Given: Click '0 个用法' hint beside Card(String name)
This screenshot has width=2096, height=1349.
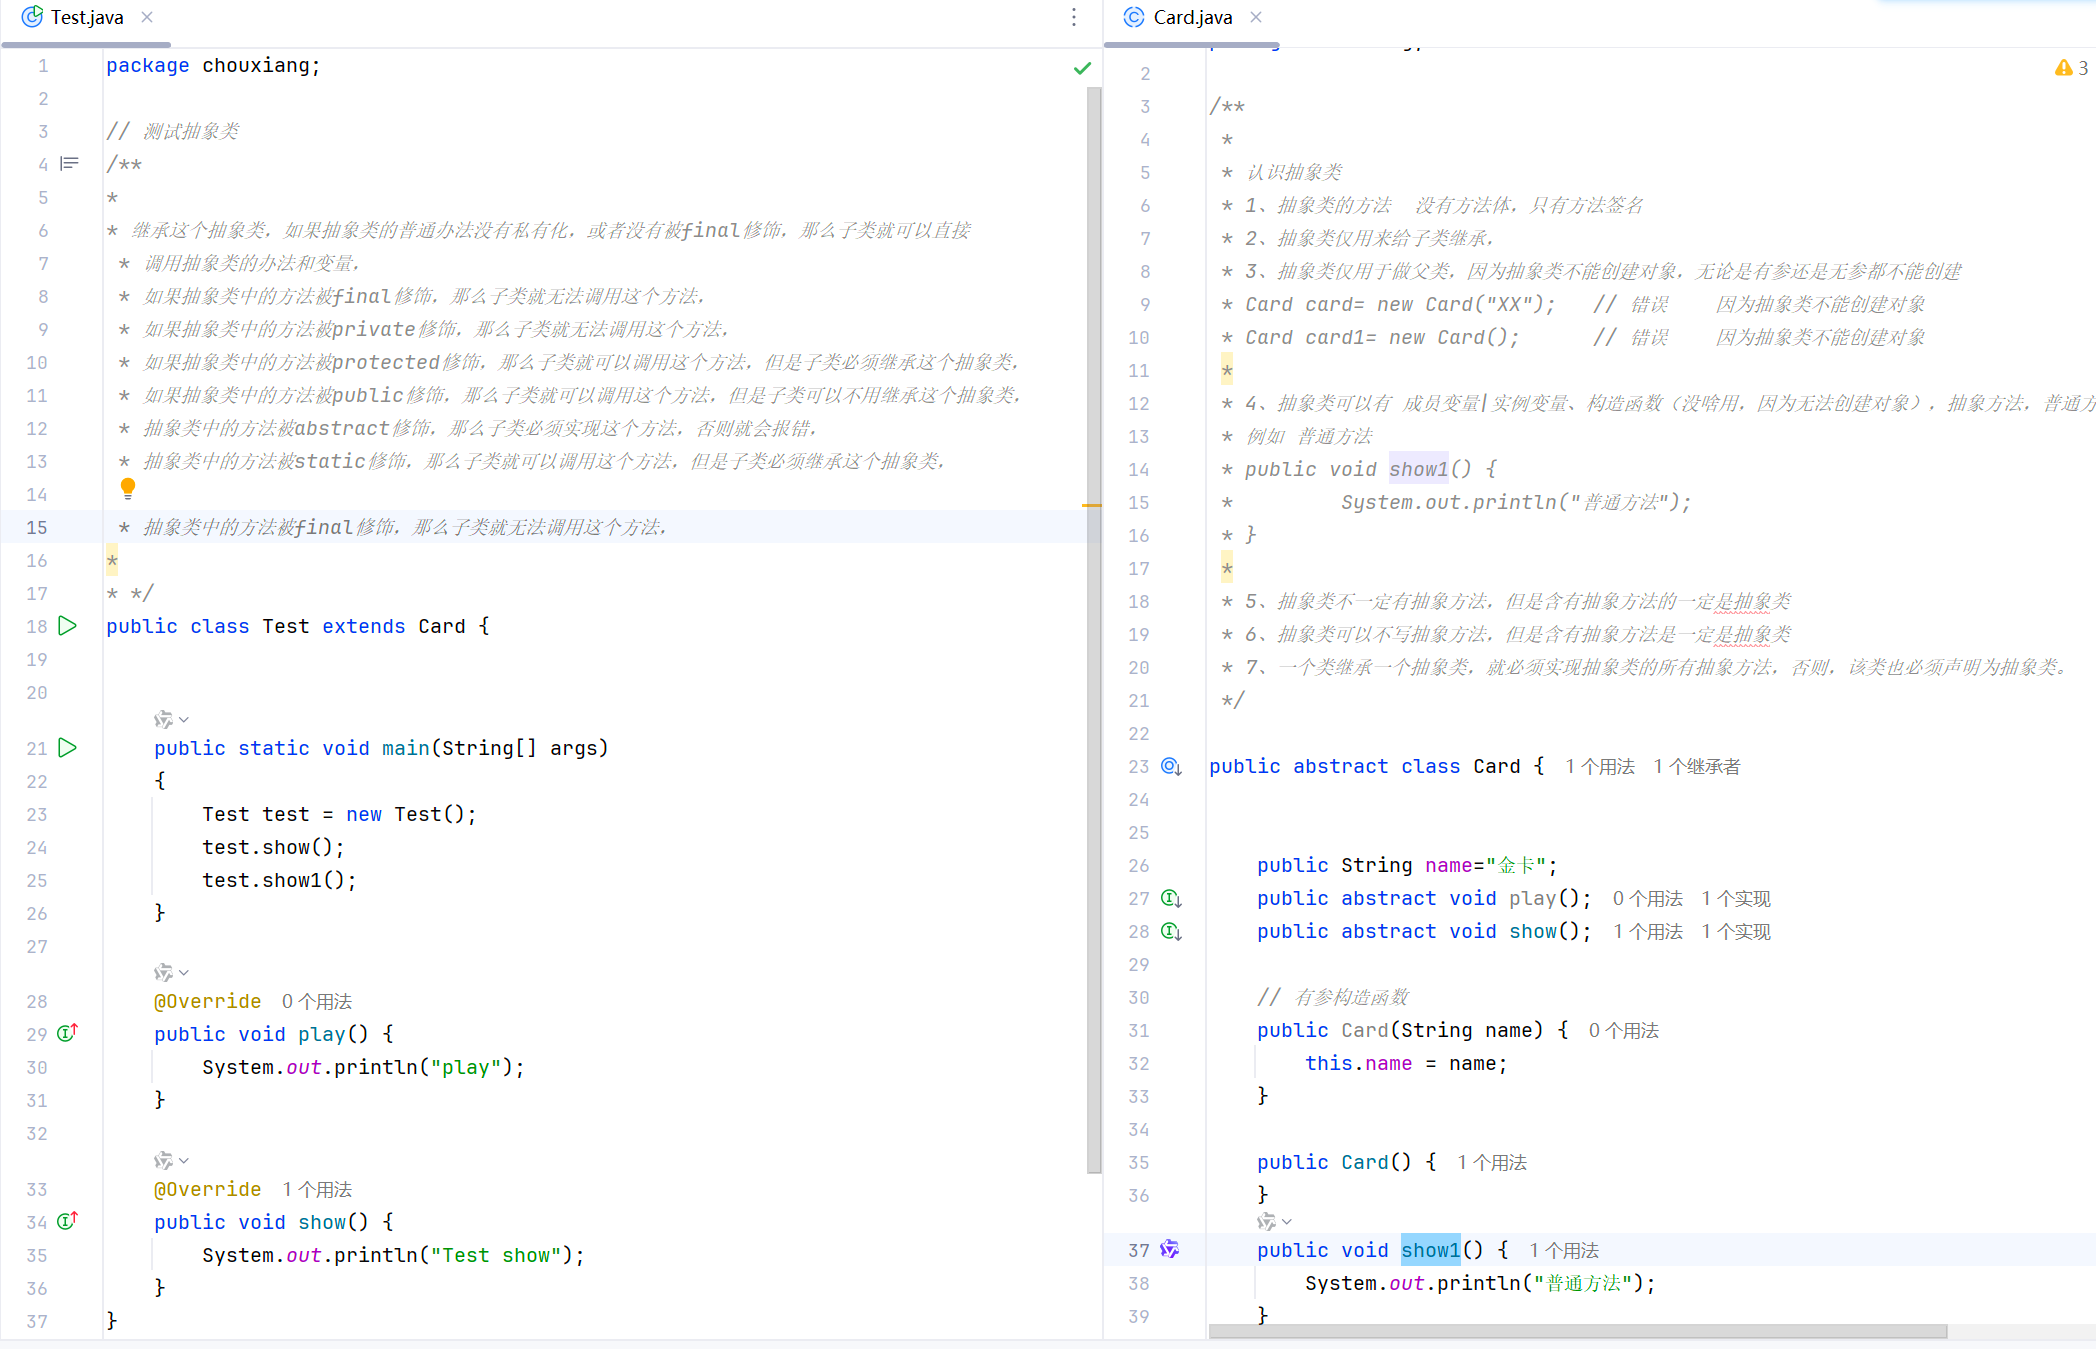Looking at the screenshot, I should [1624, 1031].
